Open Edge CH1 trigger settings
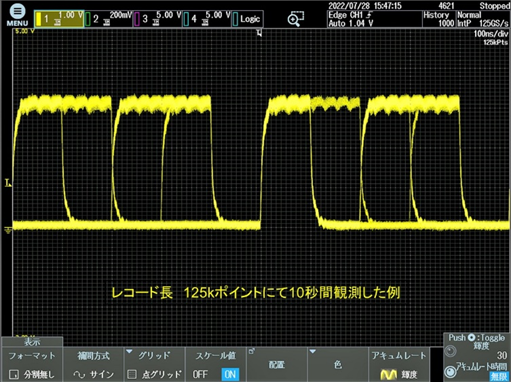 tap(374, 19)
